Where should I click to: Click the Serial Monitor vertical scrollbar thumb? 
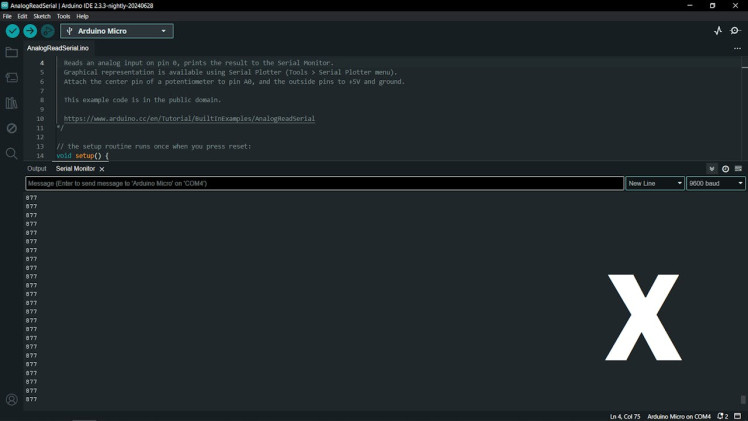tap(743, 400)
